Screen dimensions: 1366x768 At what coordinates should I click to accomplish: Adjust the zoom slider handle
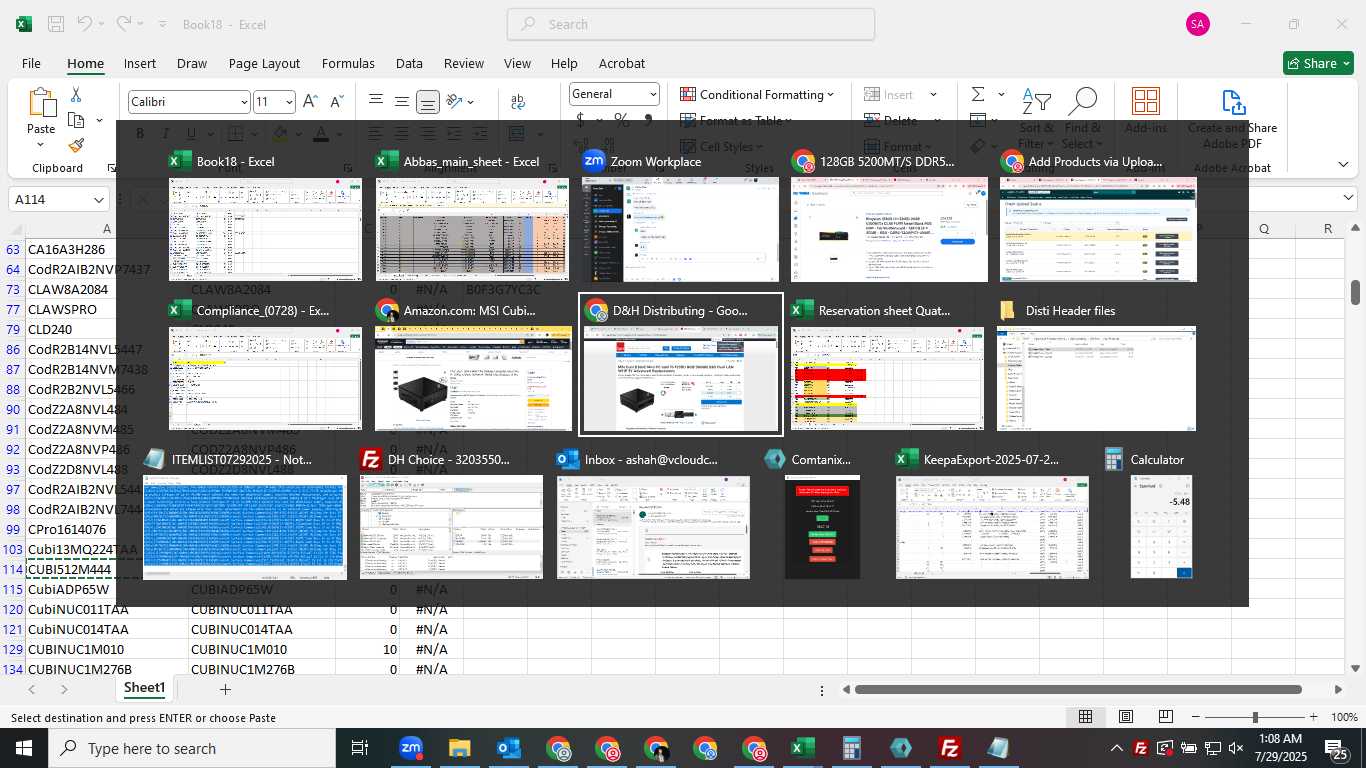coord(1255,717)
